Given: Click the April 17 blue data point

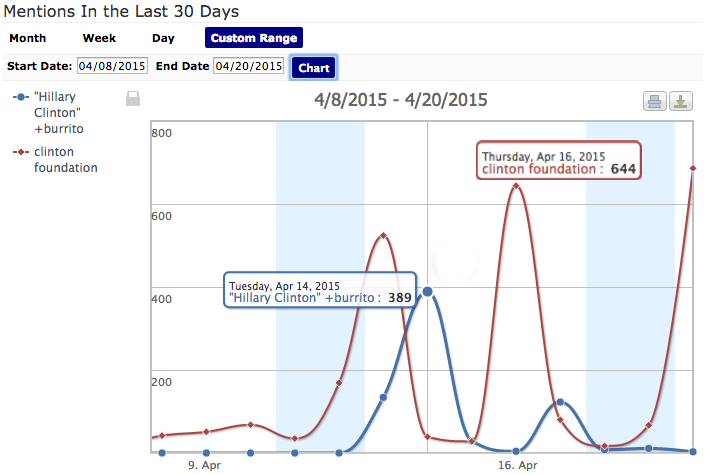Looking at the screenshot, I should pos(561,402).
